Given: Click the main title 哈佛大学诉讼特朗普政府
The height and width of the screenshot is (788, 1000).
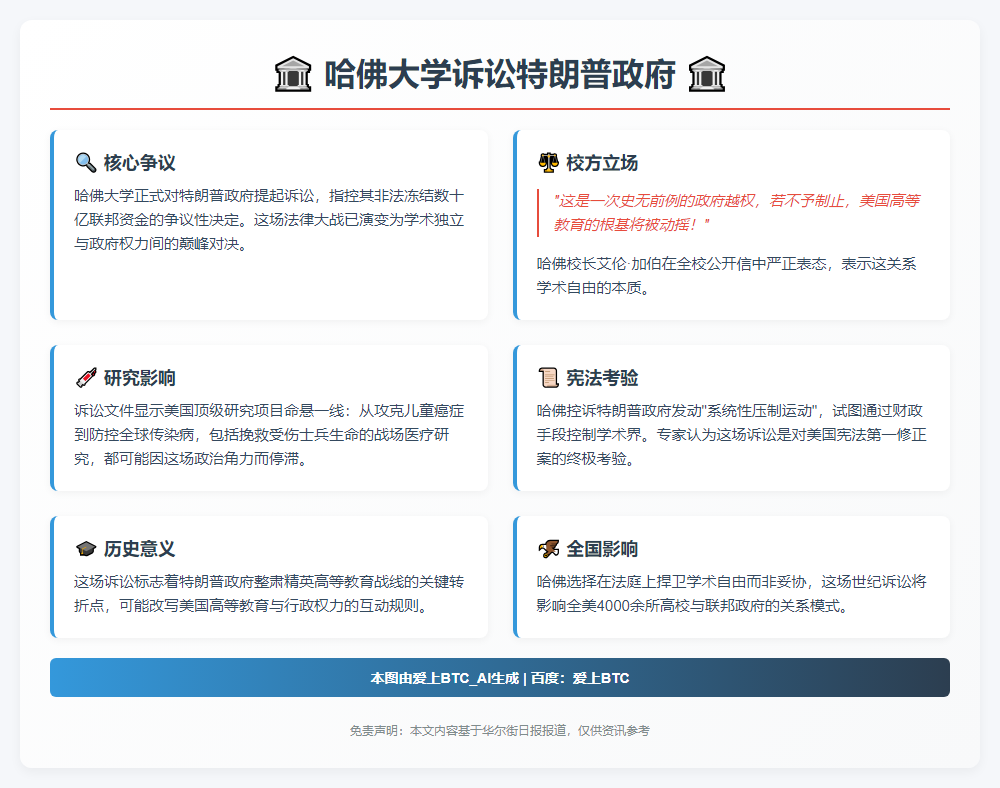Looking at the screenshot, I should [500, 74].
